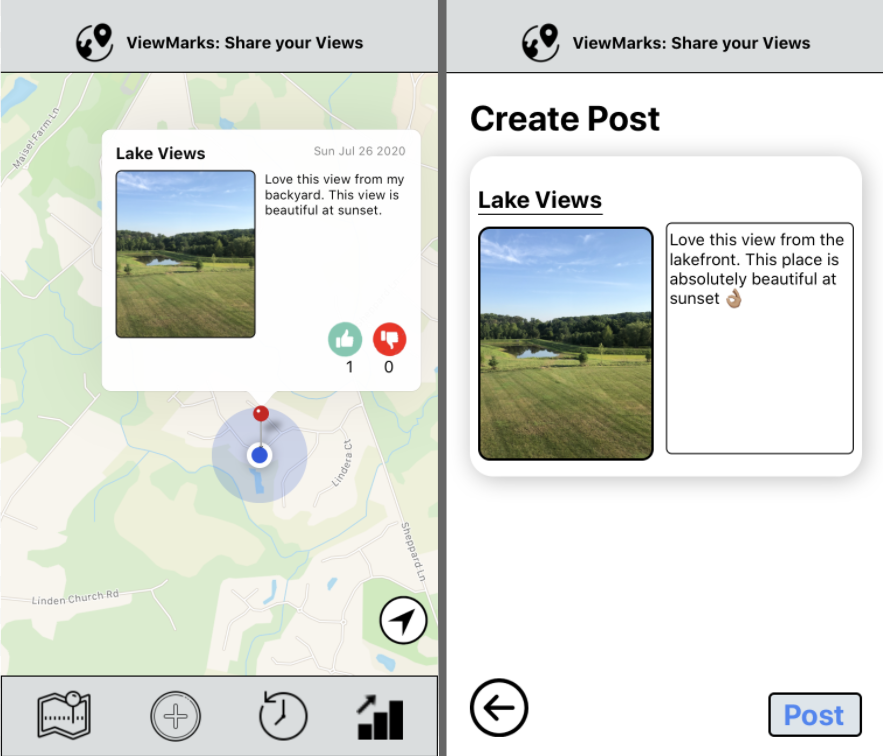Tap the thumbs-up like button
This screenshot has height=756, width=883.
[345, 339]
